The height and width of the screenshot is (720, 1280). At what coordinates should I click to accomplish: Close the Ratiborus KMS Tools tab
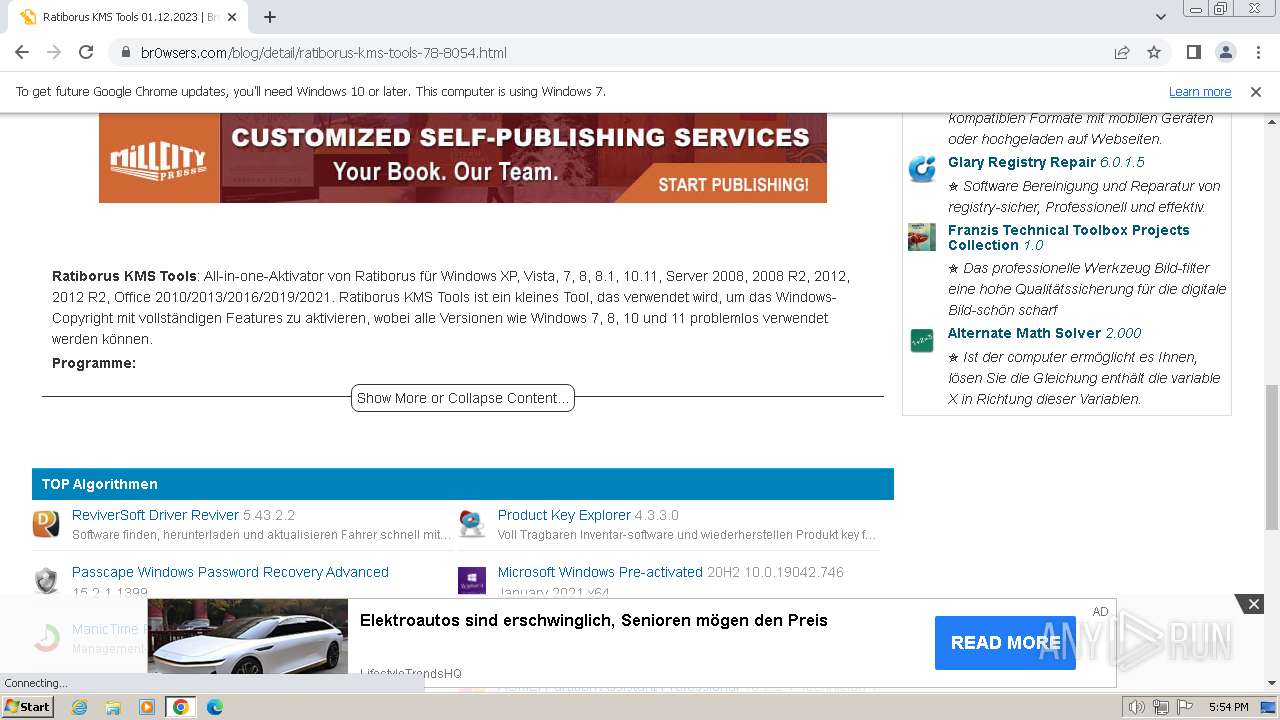click(x=232, y=17)
